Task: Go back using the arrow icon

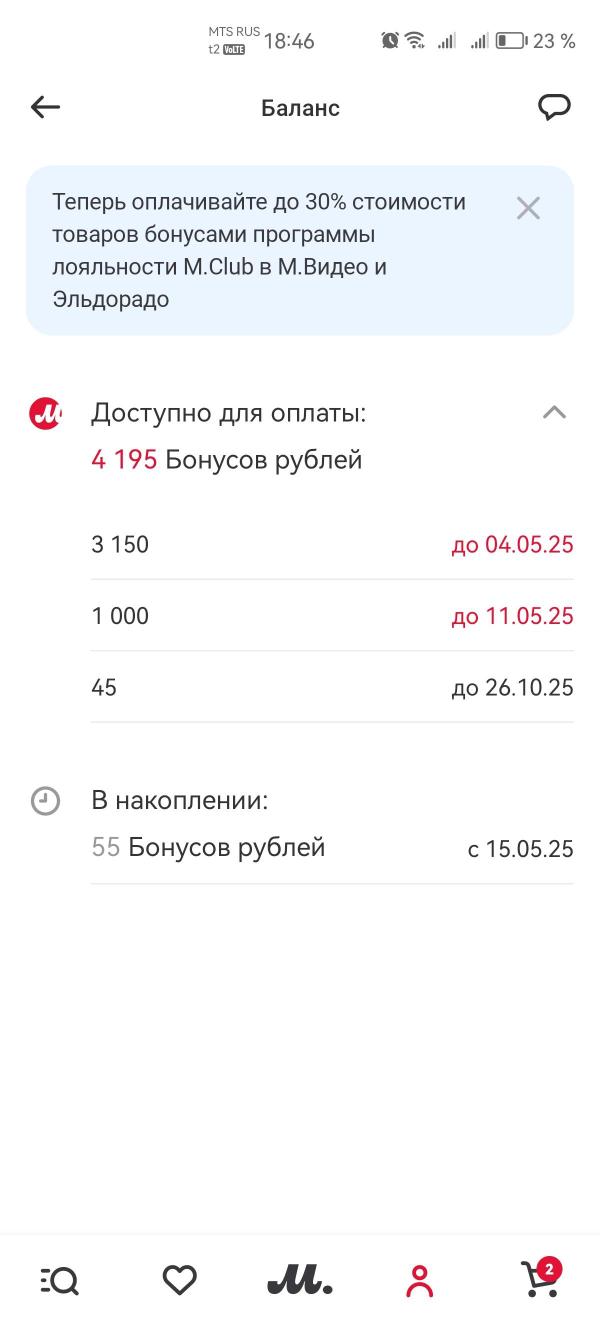Action: coord(46,107)
